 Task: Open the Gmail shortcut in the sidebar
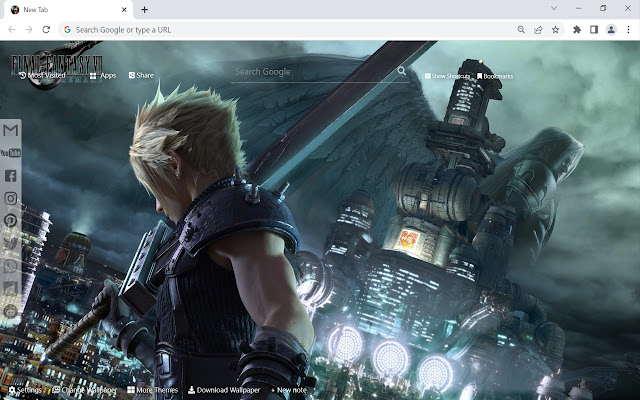[x=11, y=130]
